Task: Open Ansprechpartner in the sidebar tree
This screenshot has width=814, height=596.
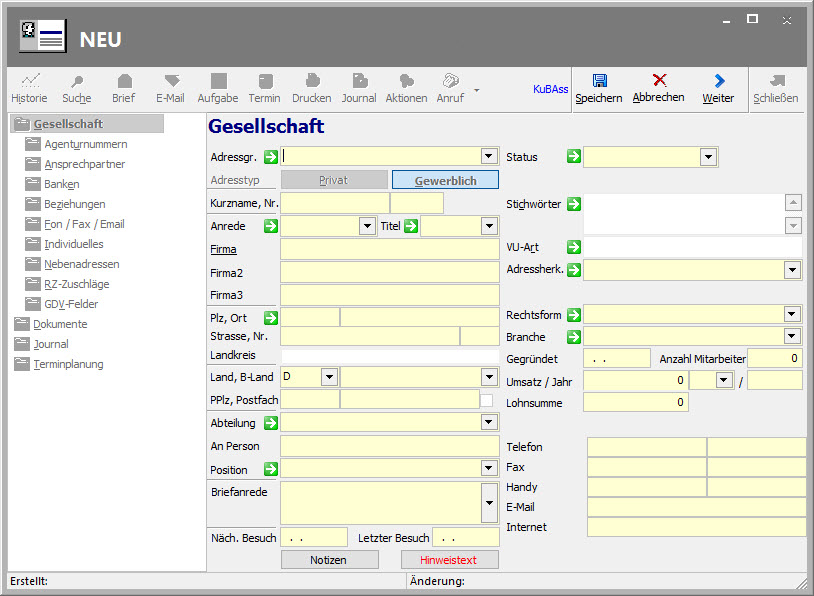Action: [x=84, y=164]
